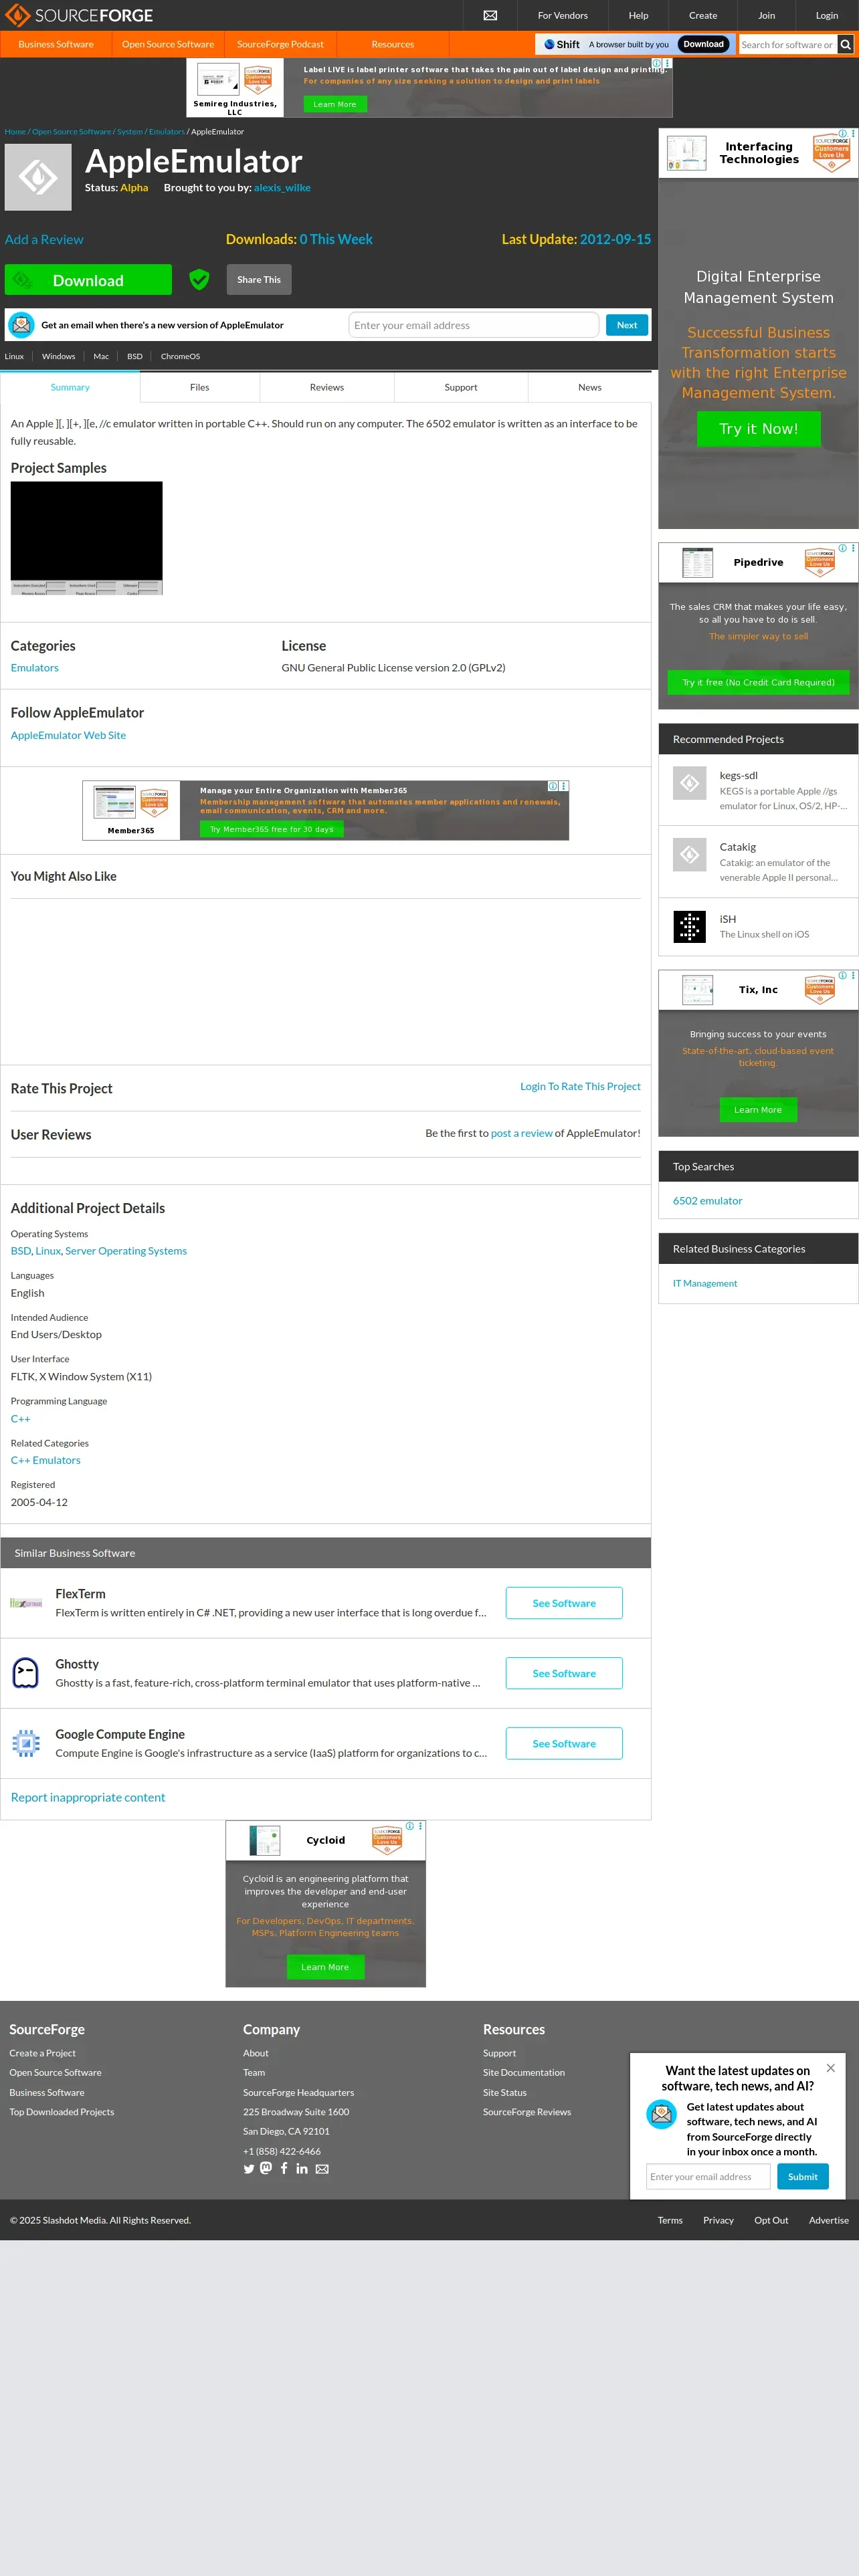Click the AdChoices icon on Cycloid ad
Viewport: 859px width, 2576px height.
pos(410,1826)
